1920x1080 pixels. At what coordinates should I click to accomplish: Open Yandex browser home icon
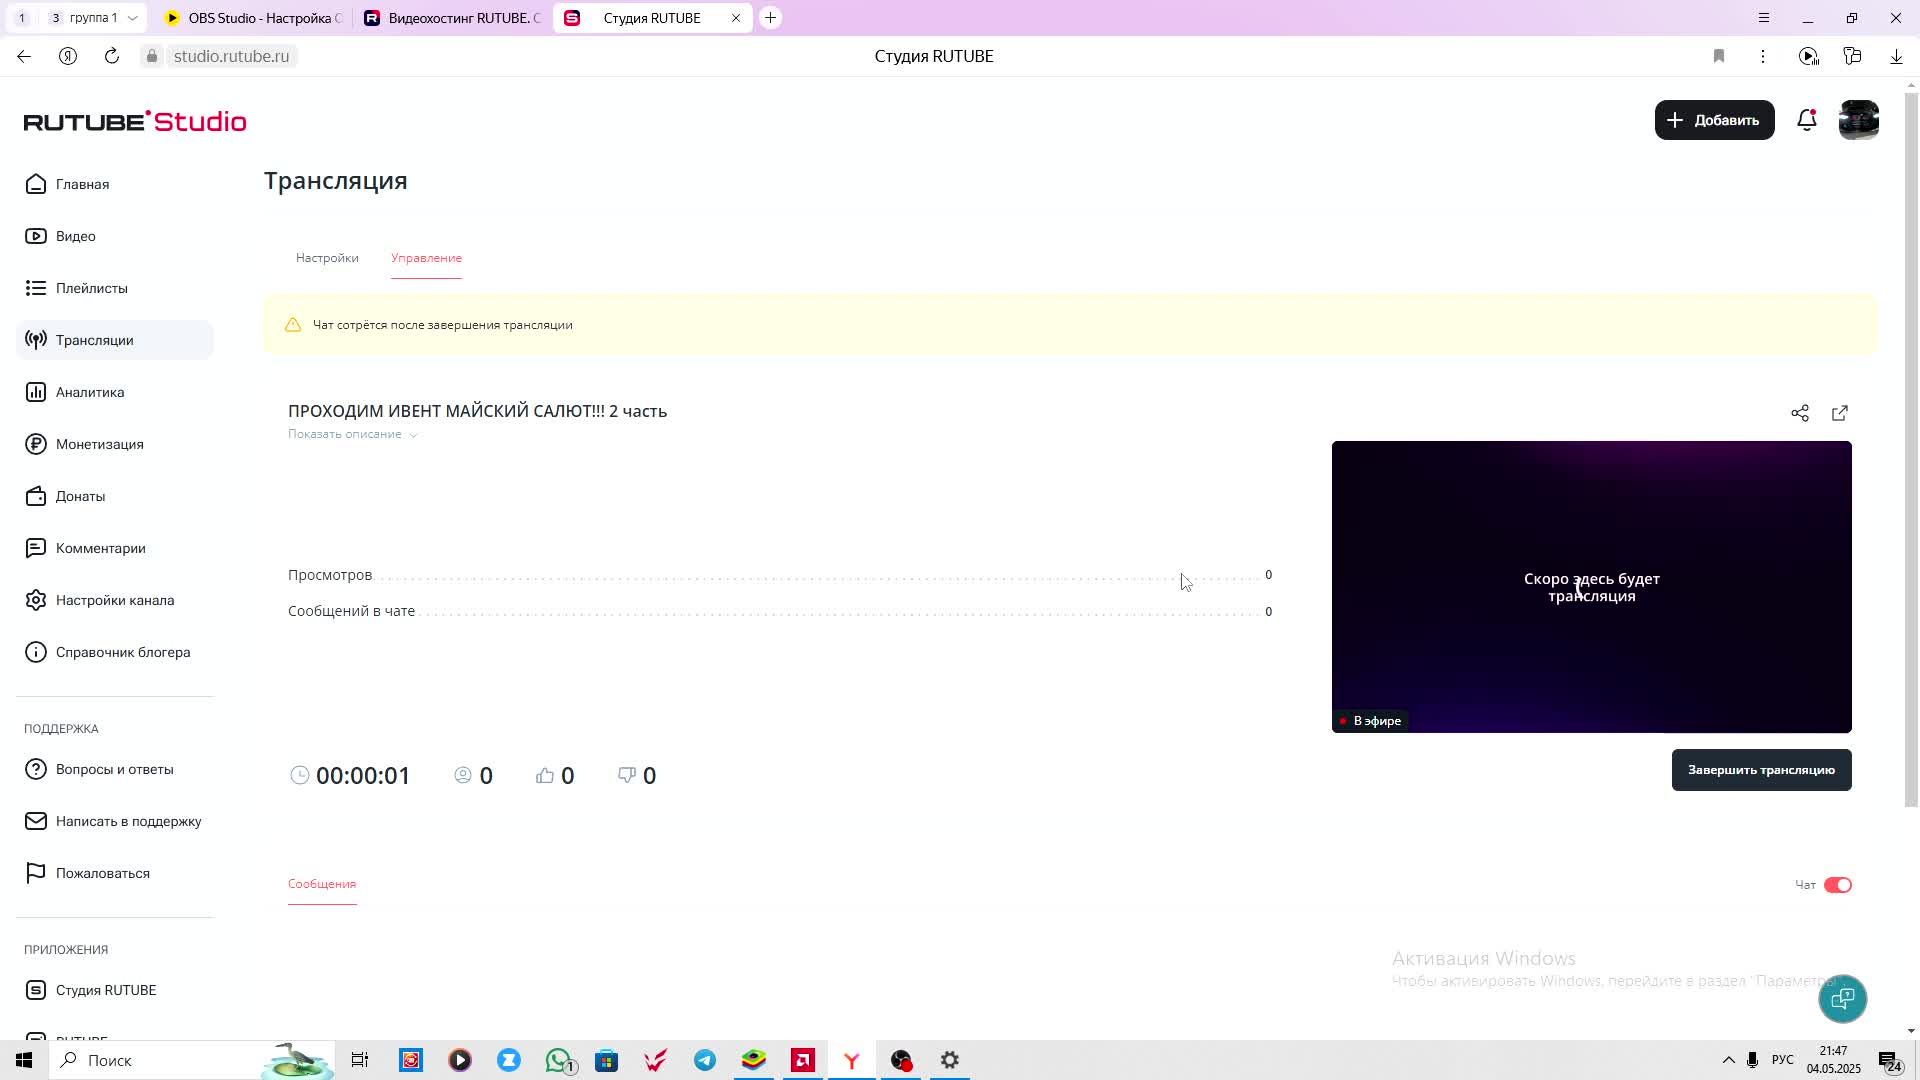68,56
